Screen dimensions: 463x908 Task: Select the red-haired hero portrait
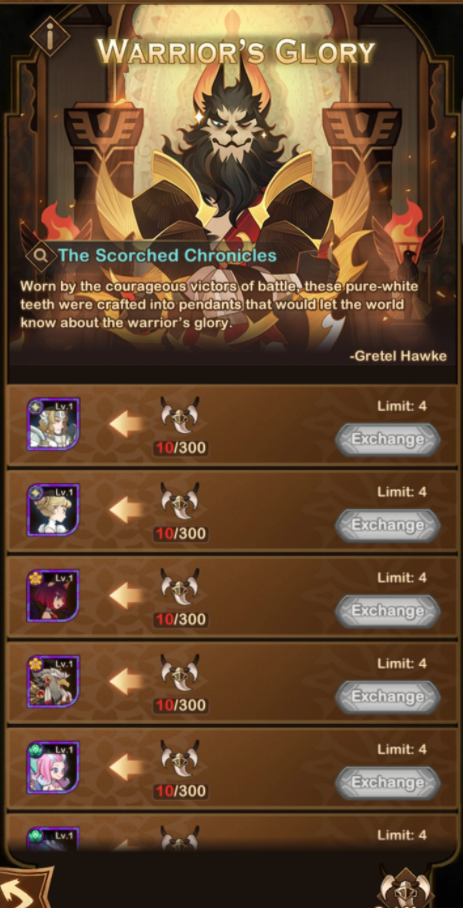coord(53,595)
